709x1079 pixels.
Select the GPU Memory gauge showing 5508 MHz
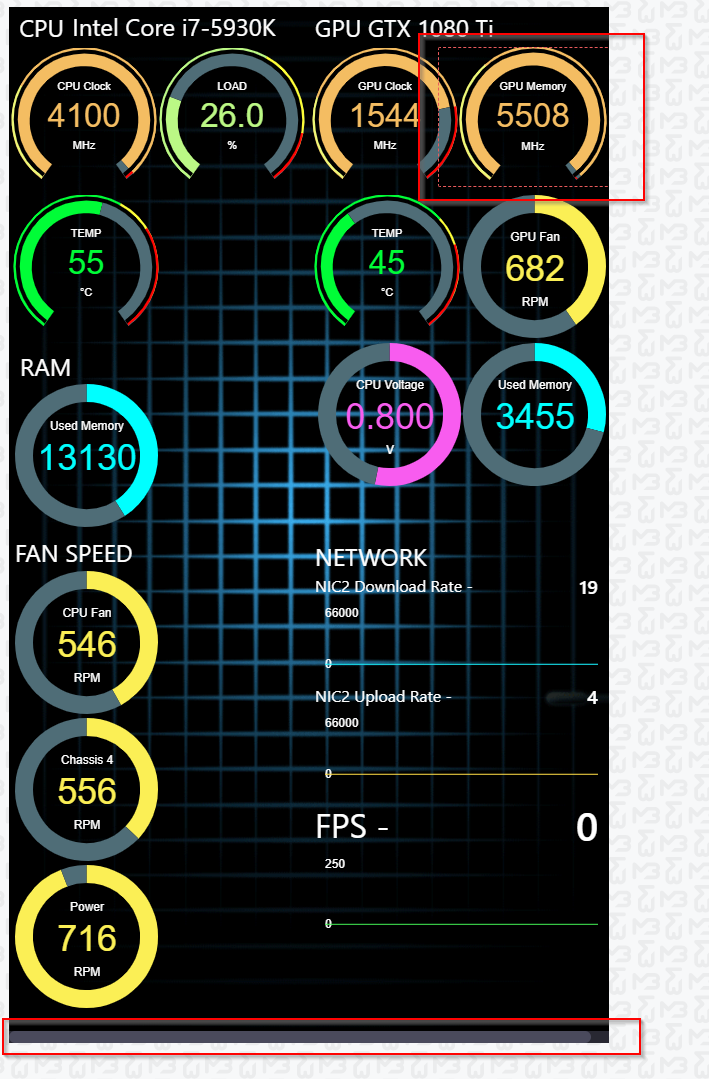pos(533,116)
